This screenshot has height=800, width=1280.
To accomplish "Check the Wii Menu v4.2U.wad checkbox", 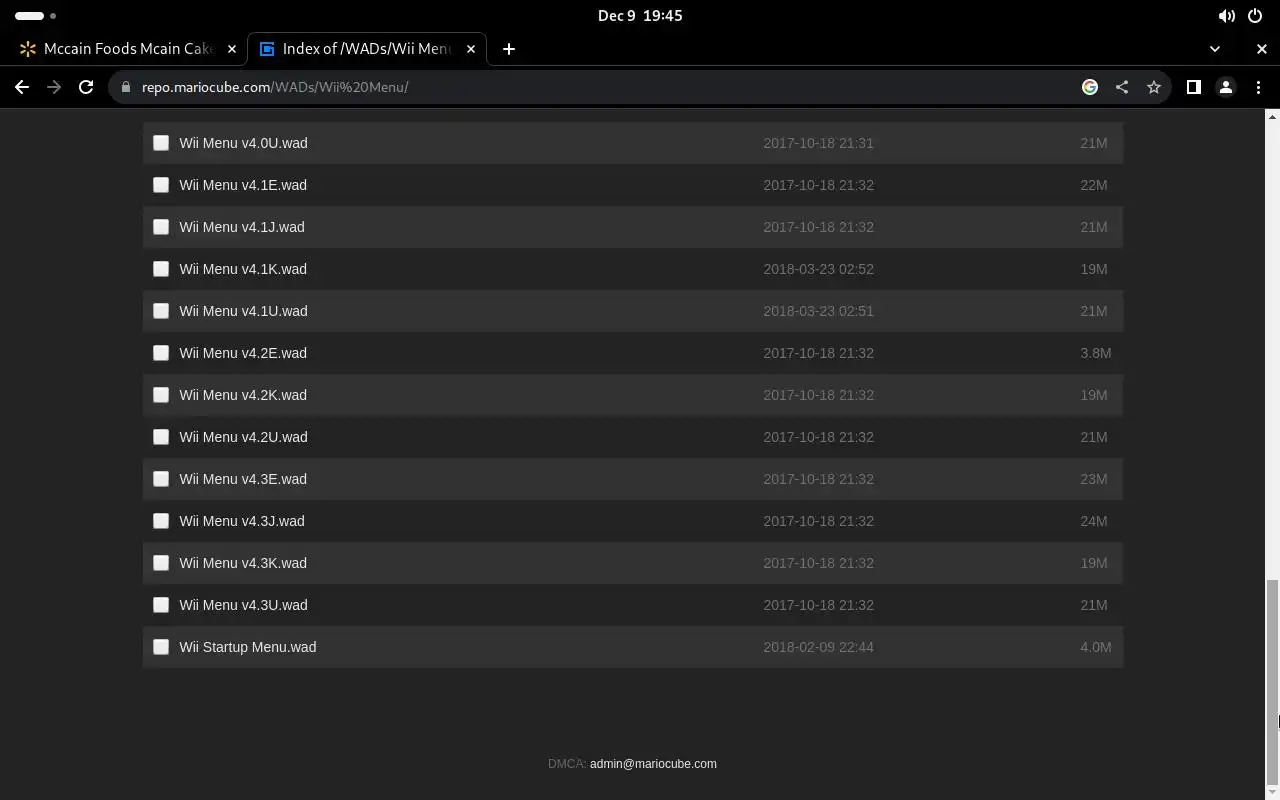I will click(161, 437).
